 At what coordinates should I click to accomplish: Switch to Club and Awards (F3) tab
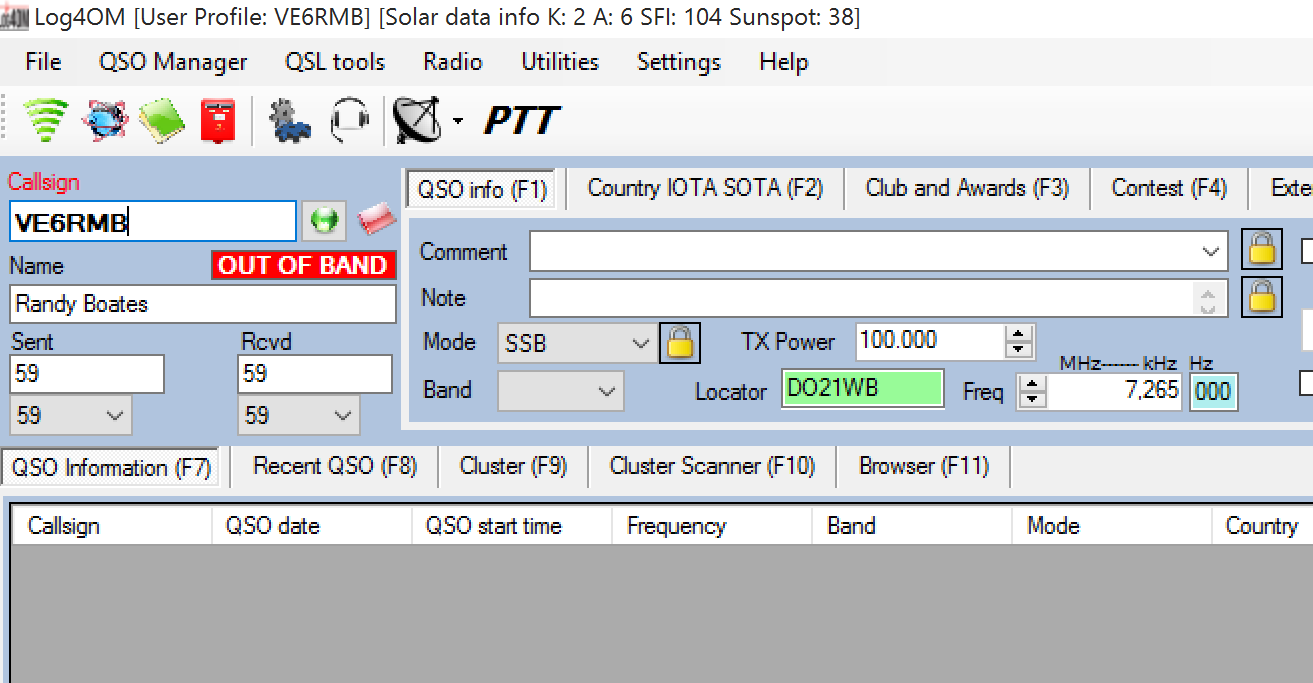point(967,188)
